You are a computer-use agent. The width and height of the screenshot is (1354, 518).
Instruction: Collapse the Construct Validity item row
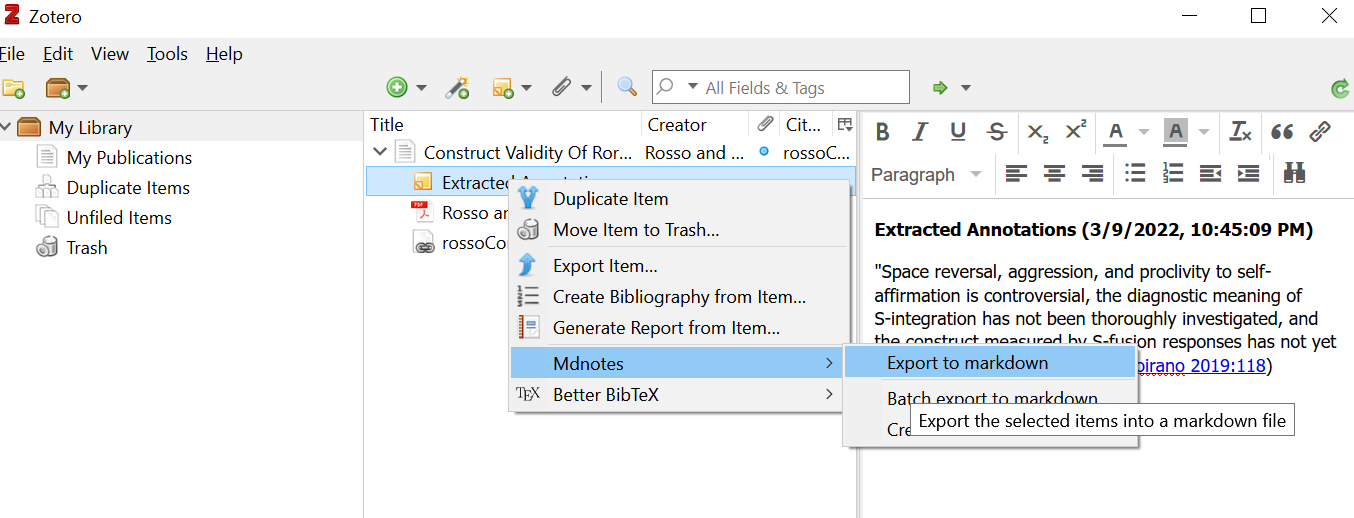point(379,153)
